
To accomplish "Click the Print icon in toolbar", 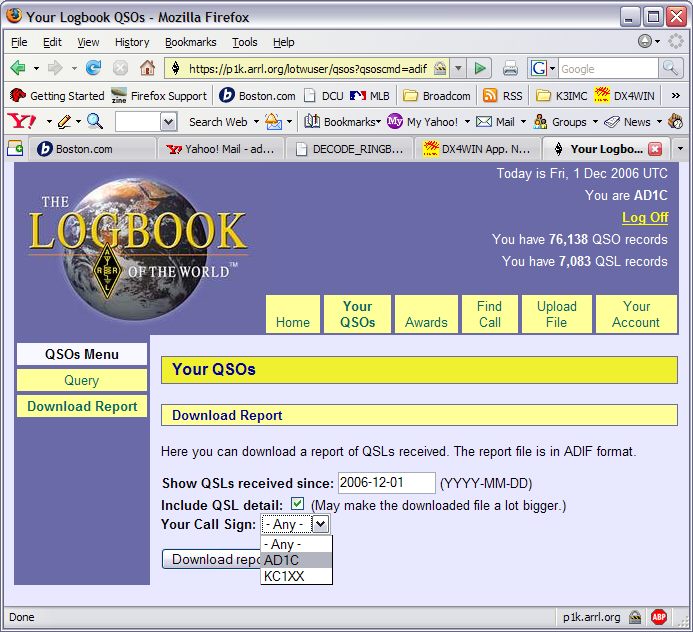I will click(510, 68).
